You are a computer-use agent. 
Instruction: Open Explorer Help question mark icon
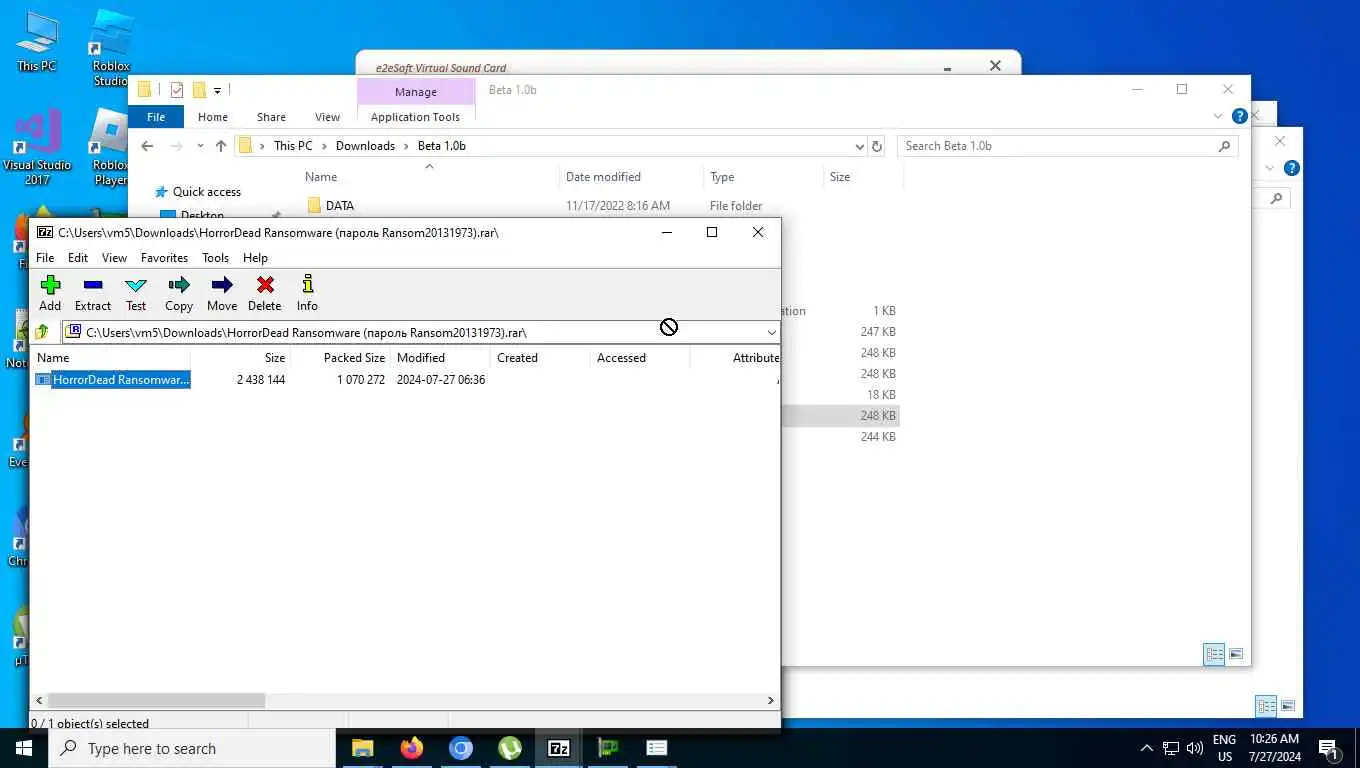coord(1240,117)
